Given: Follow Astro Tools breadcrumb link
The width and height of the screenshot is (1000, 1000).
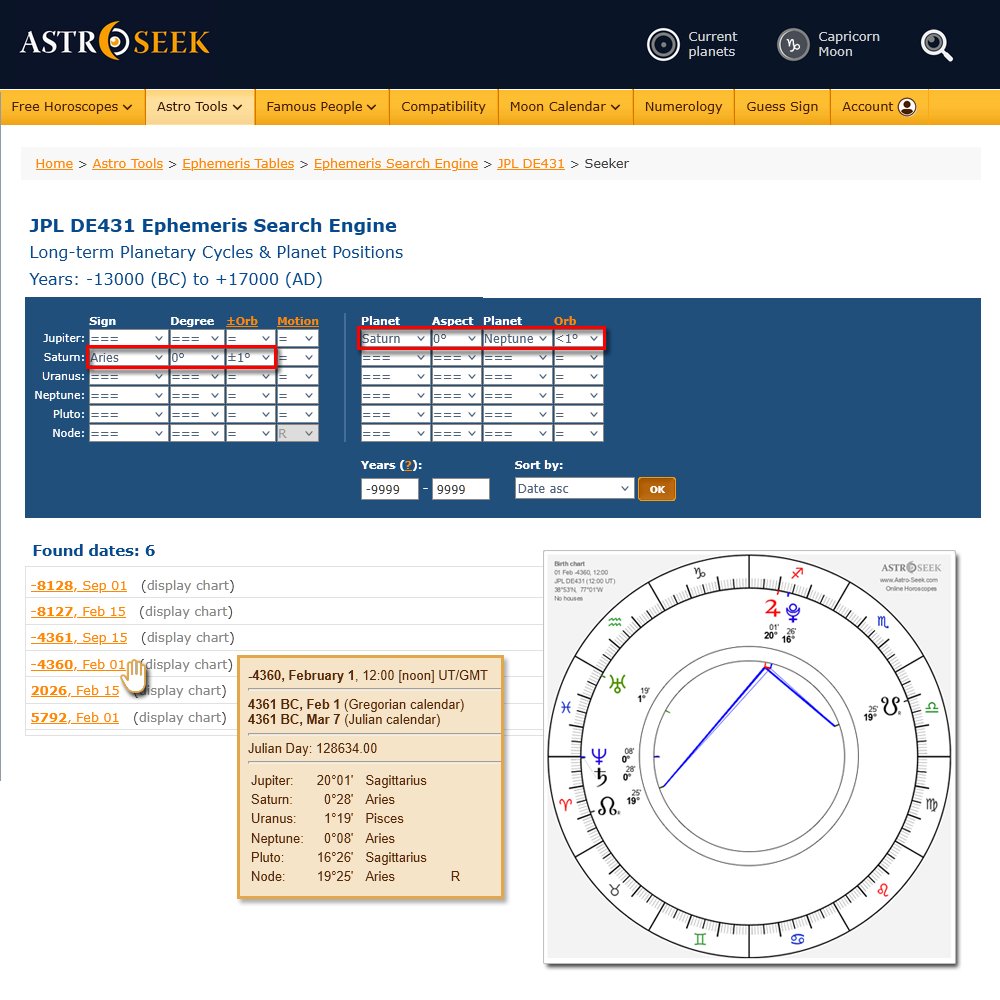Looking at the screenshot, I should coord(128,163).
